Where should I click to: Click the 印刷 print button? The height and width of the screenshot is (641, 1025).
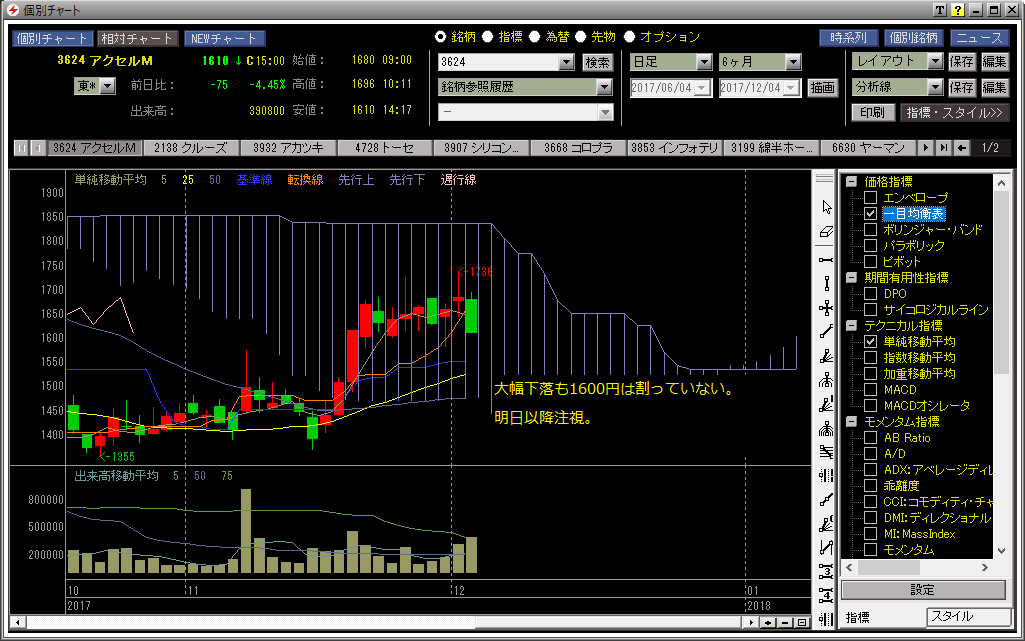click(x=872, y=113)
